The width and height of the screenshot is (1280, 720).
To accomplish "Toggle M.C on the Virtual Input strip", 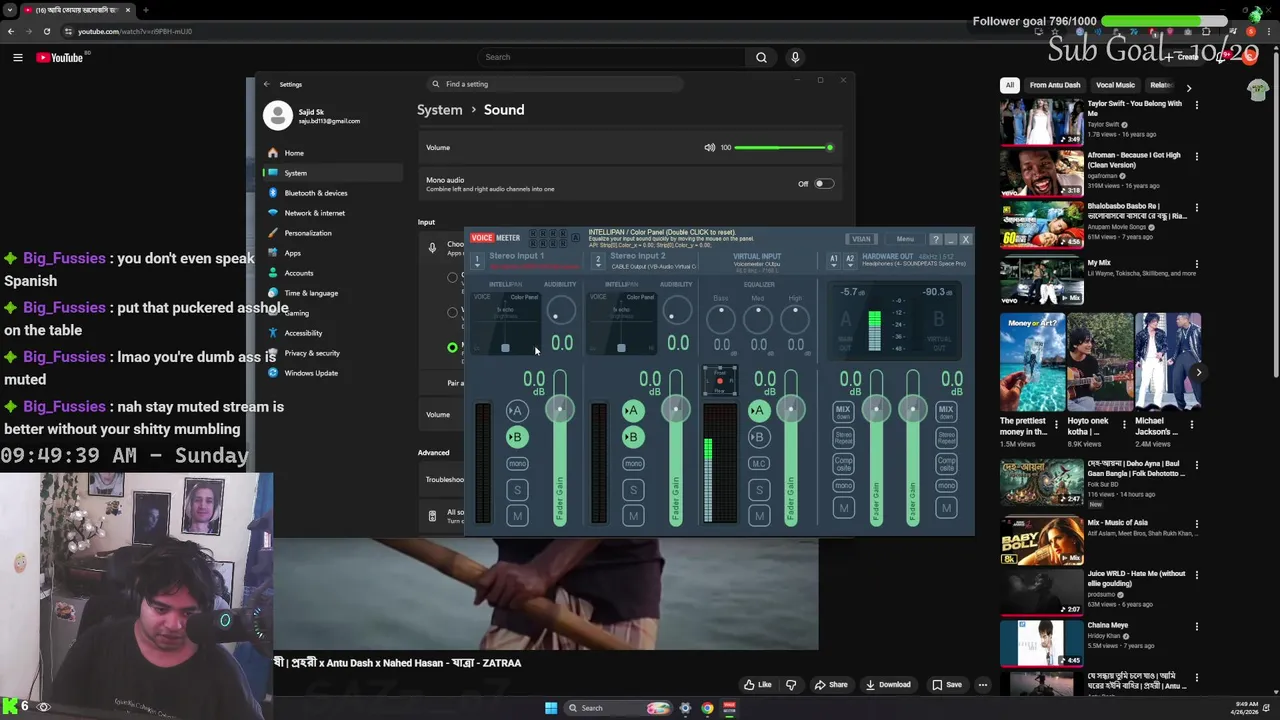I will pos(759,464).
